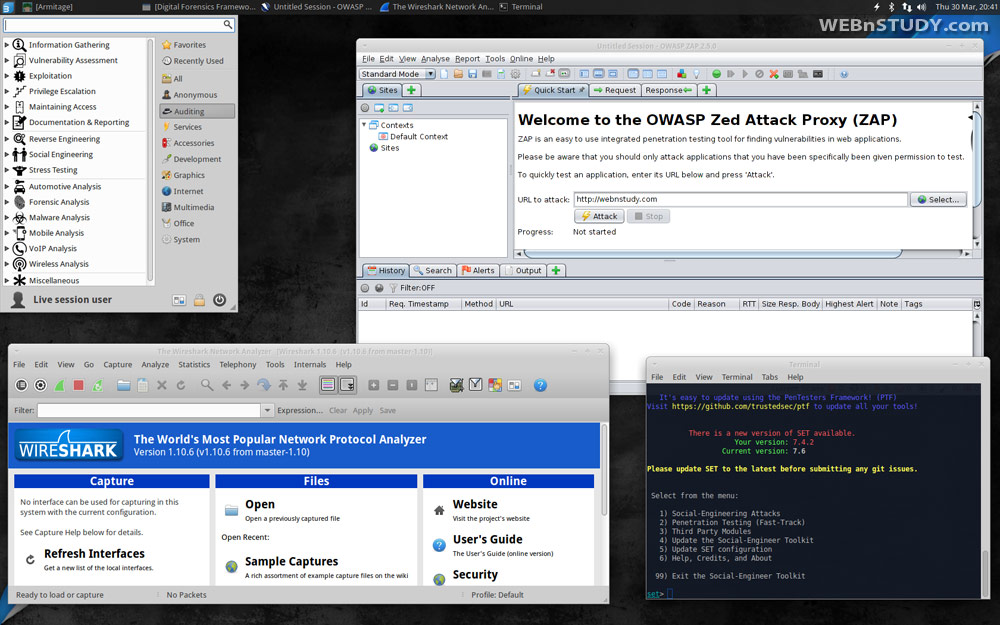Click the settings icon beside the padlock in menu
The width and height of the screenshot is (1000, 625).
point(179,300)
